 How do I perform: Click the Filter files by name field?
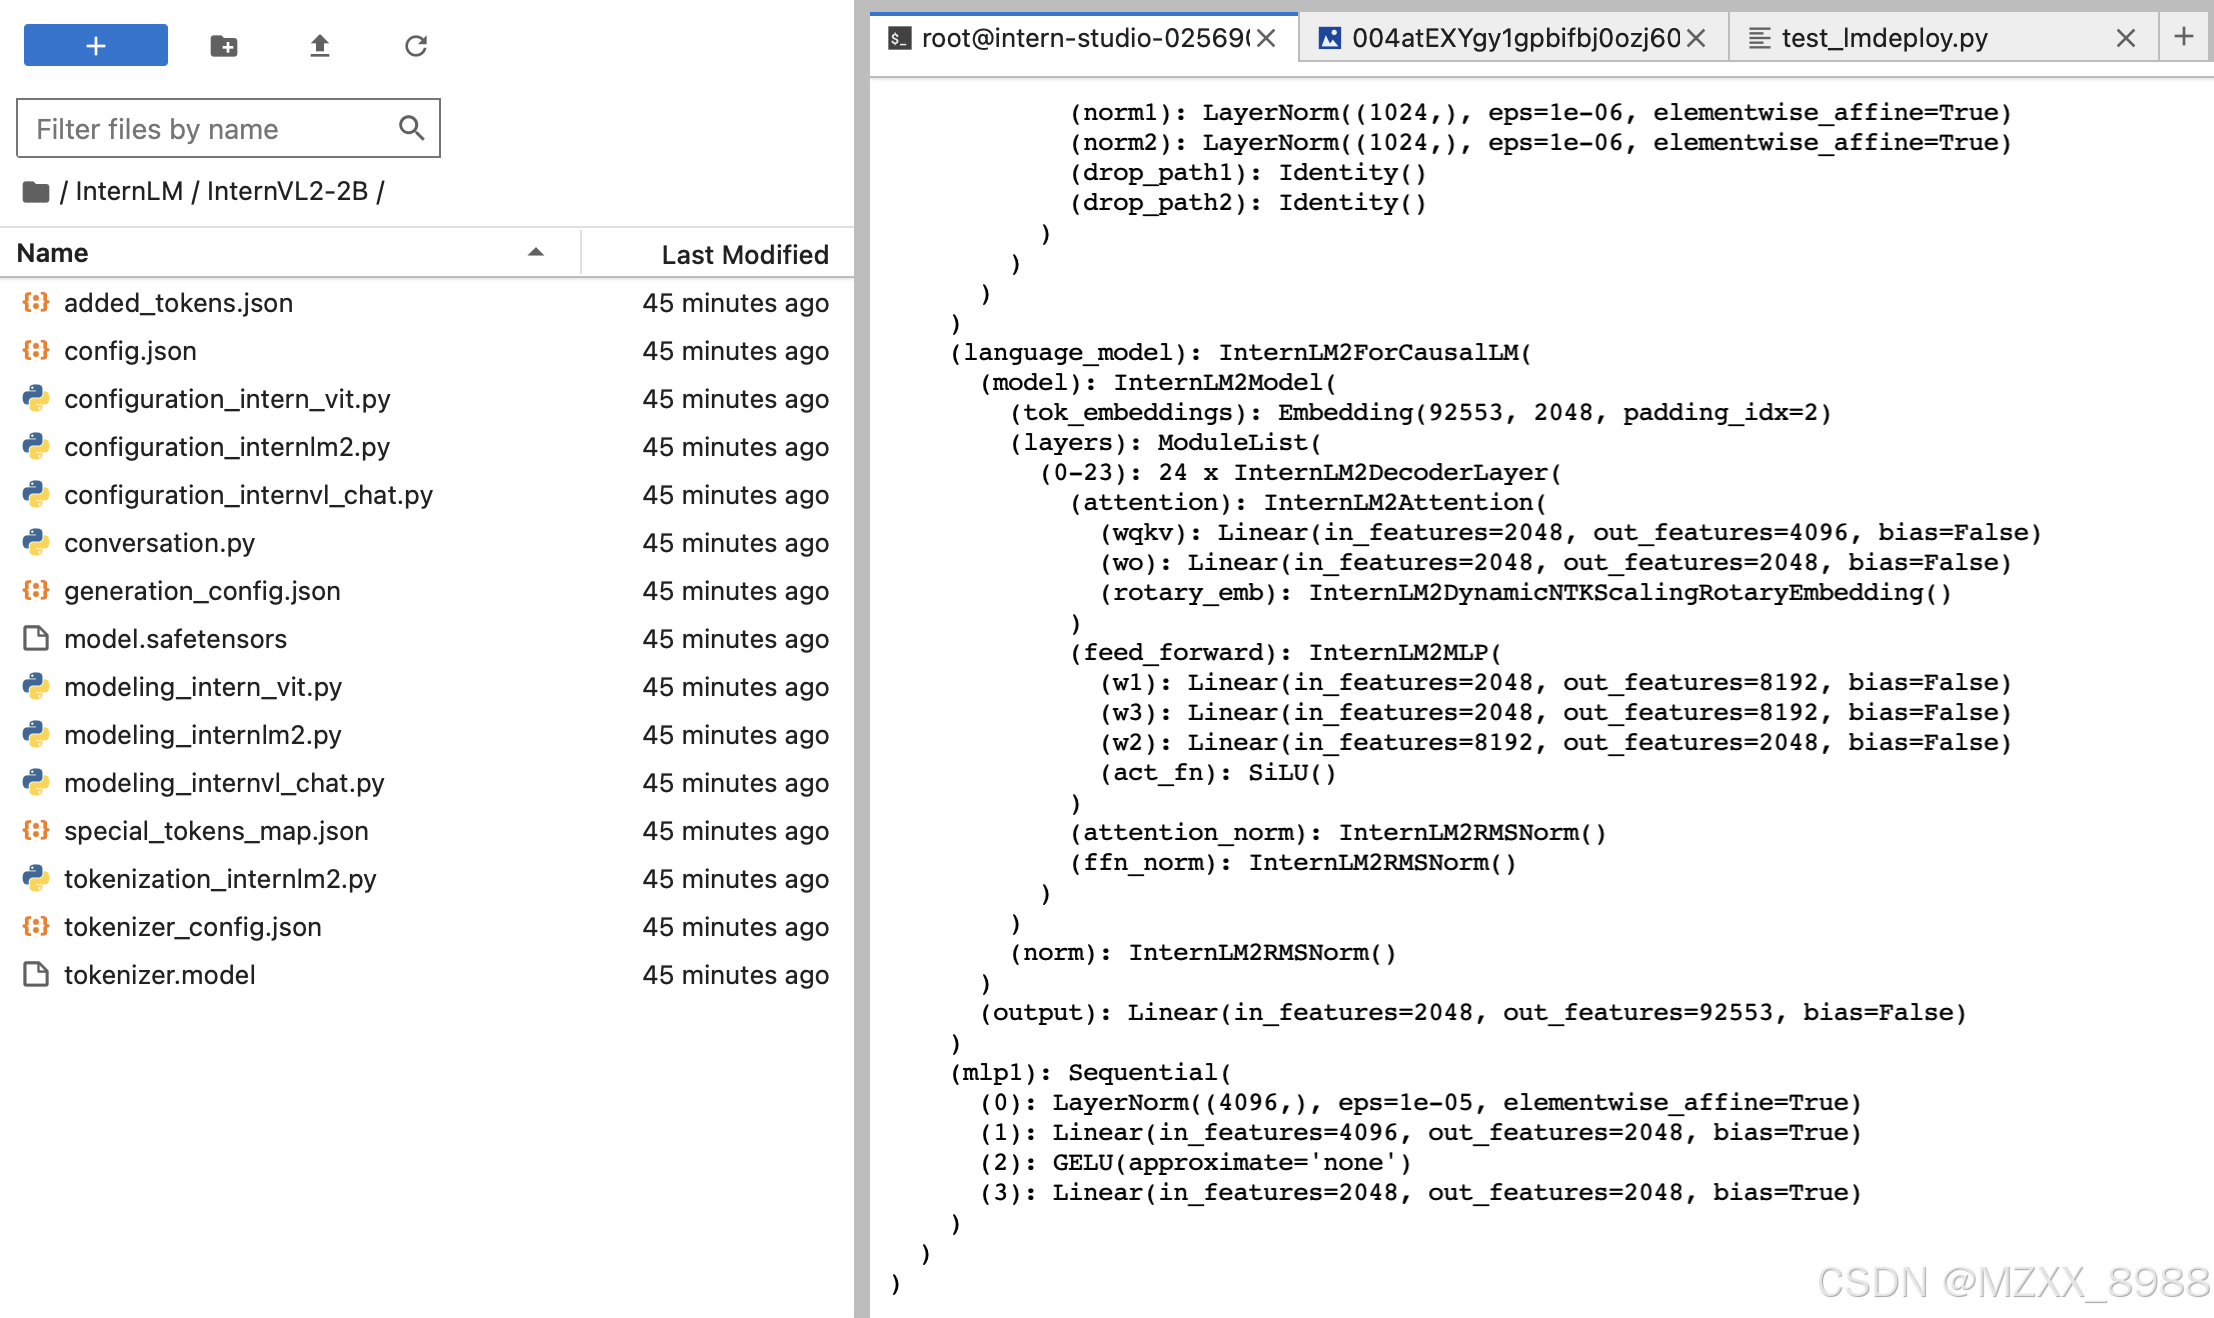pos(200,128)
